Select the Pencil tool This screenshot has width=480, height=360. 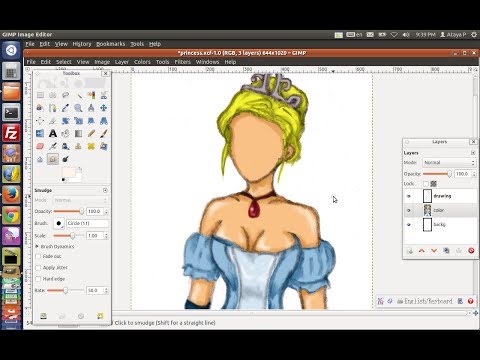91,134
